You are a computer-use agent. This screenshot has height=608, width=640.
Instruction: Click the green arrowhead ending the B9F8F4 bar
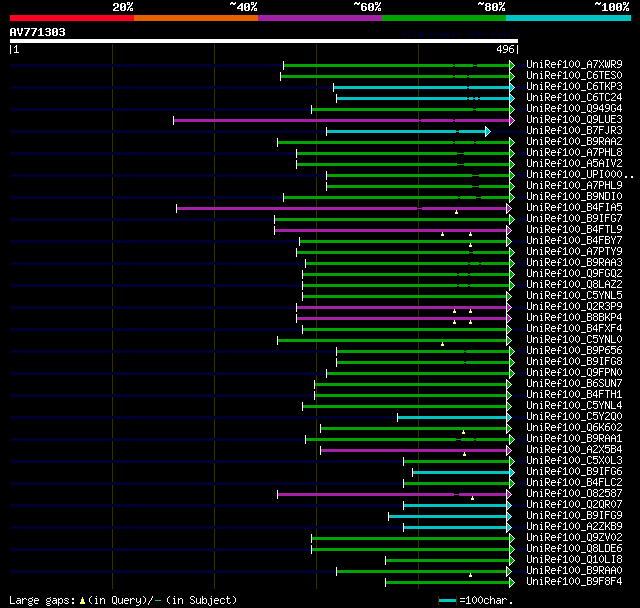[512, 583]
